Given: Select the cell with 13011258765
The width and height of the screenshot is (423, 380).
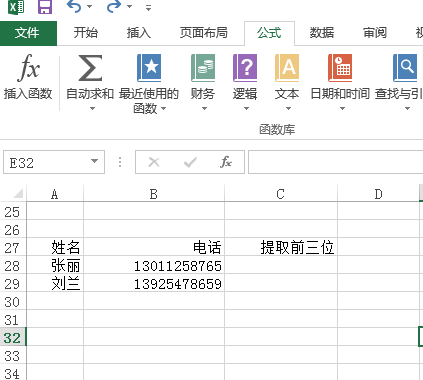Looking at the screenshot, I should pyautogui.click(x=154, y=265).
